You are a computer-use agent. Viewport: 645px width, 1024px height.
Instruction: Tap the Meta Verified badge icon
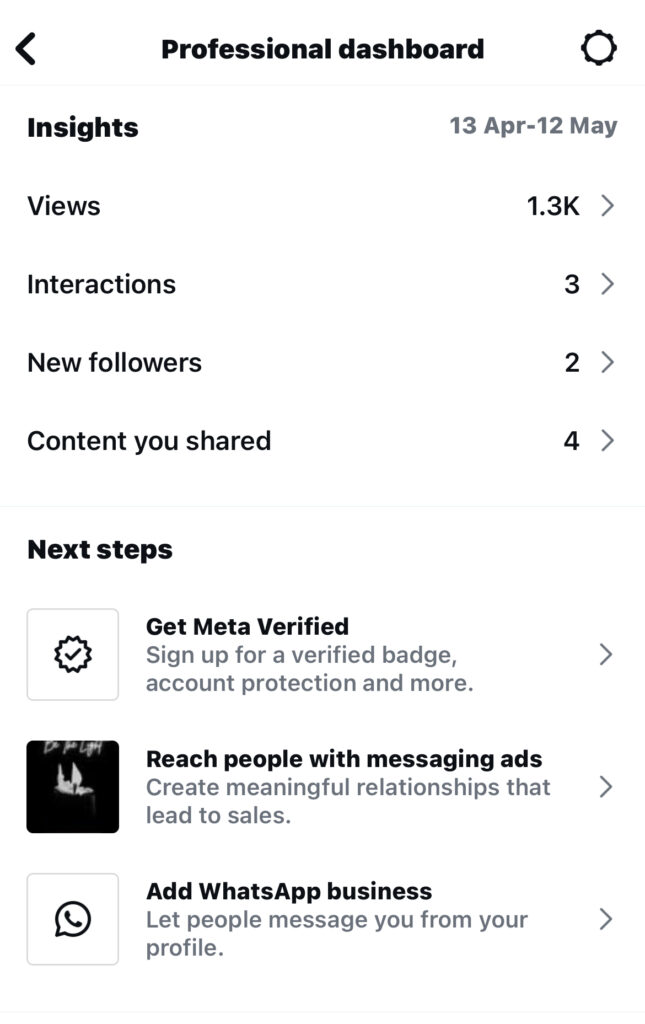(x=72, y=654)
